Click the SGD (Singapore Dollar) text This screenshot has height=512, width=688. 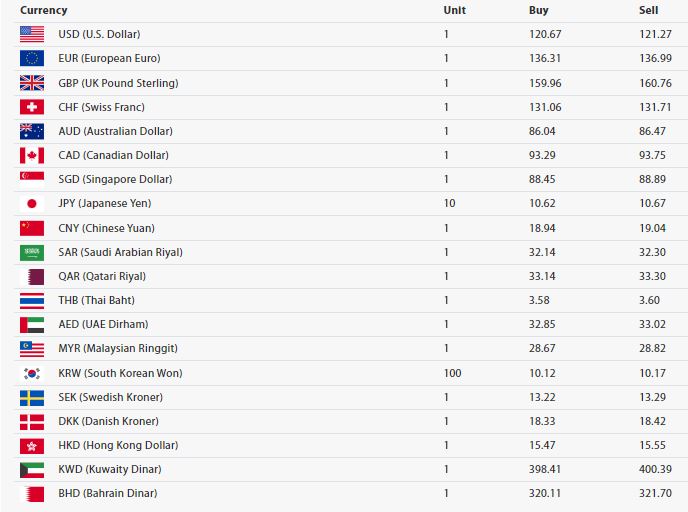[115, 179]
